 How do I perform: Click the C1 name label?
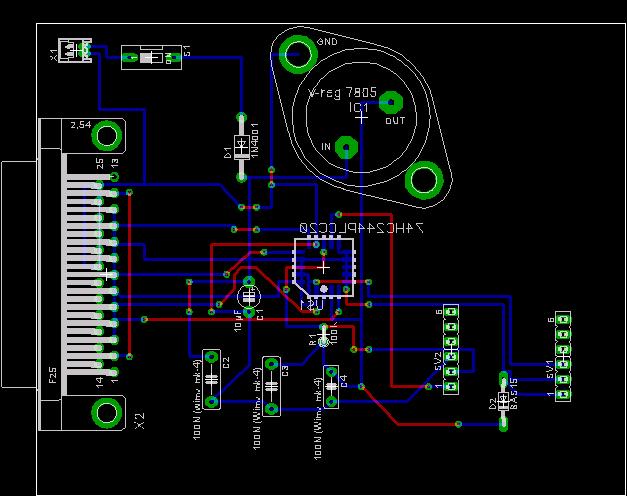[260, 314]
